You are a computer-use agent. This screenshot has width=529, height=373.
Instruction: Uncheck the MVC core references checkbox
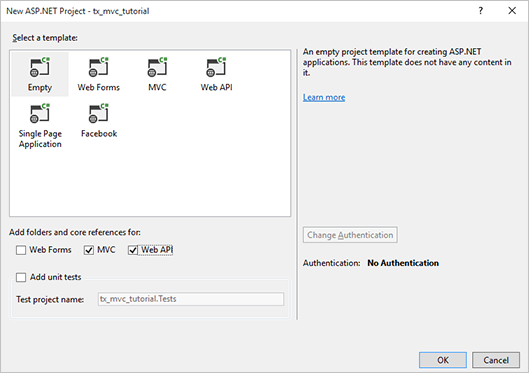[x=89, y=250]
